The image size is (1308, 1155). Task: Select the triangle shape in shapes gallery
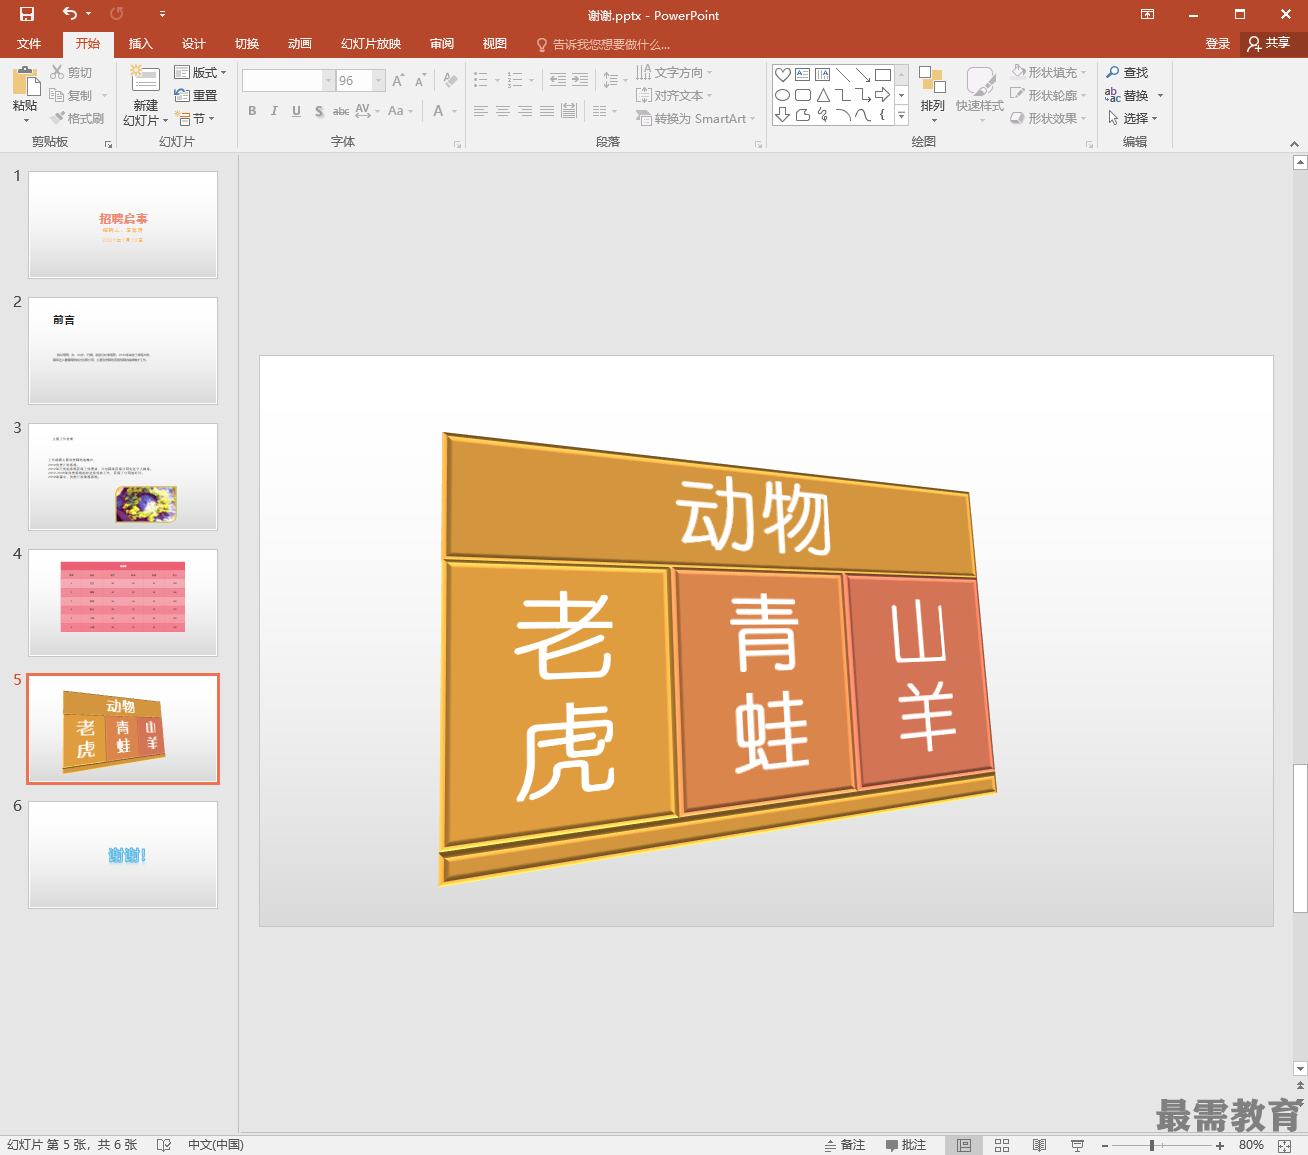[823, 95]
